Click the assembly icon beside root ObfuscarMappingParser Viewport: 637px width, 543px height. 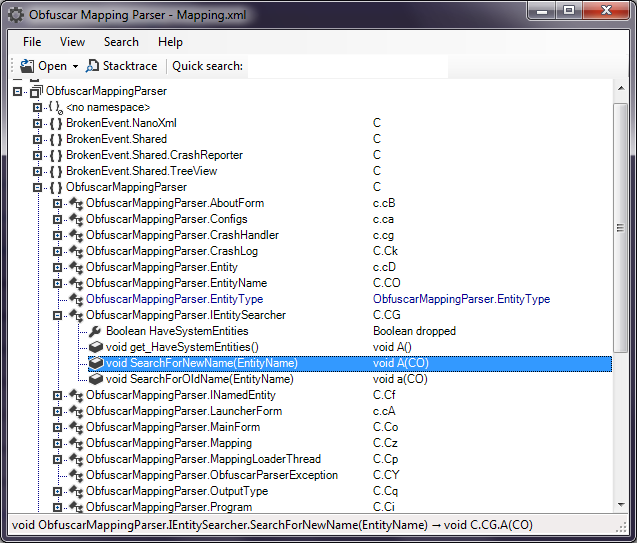[x=36, y=91]
